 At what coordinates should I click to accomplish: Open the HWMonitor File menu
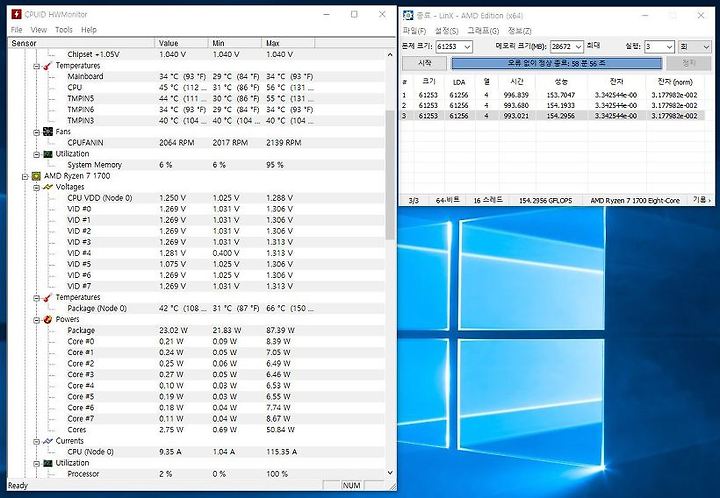[x=17, y=30]
